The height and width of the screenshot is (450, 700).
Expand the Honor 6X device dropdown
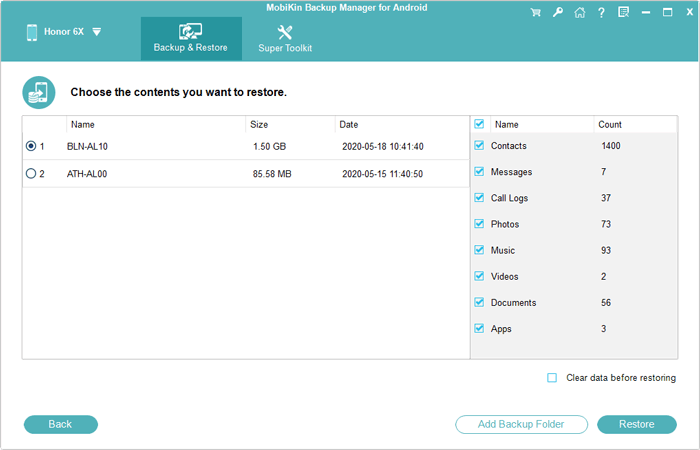tap(96, 32)
